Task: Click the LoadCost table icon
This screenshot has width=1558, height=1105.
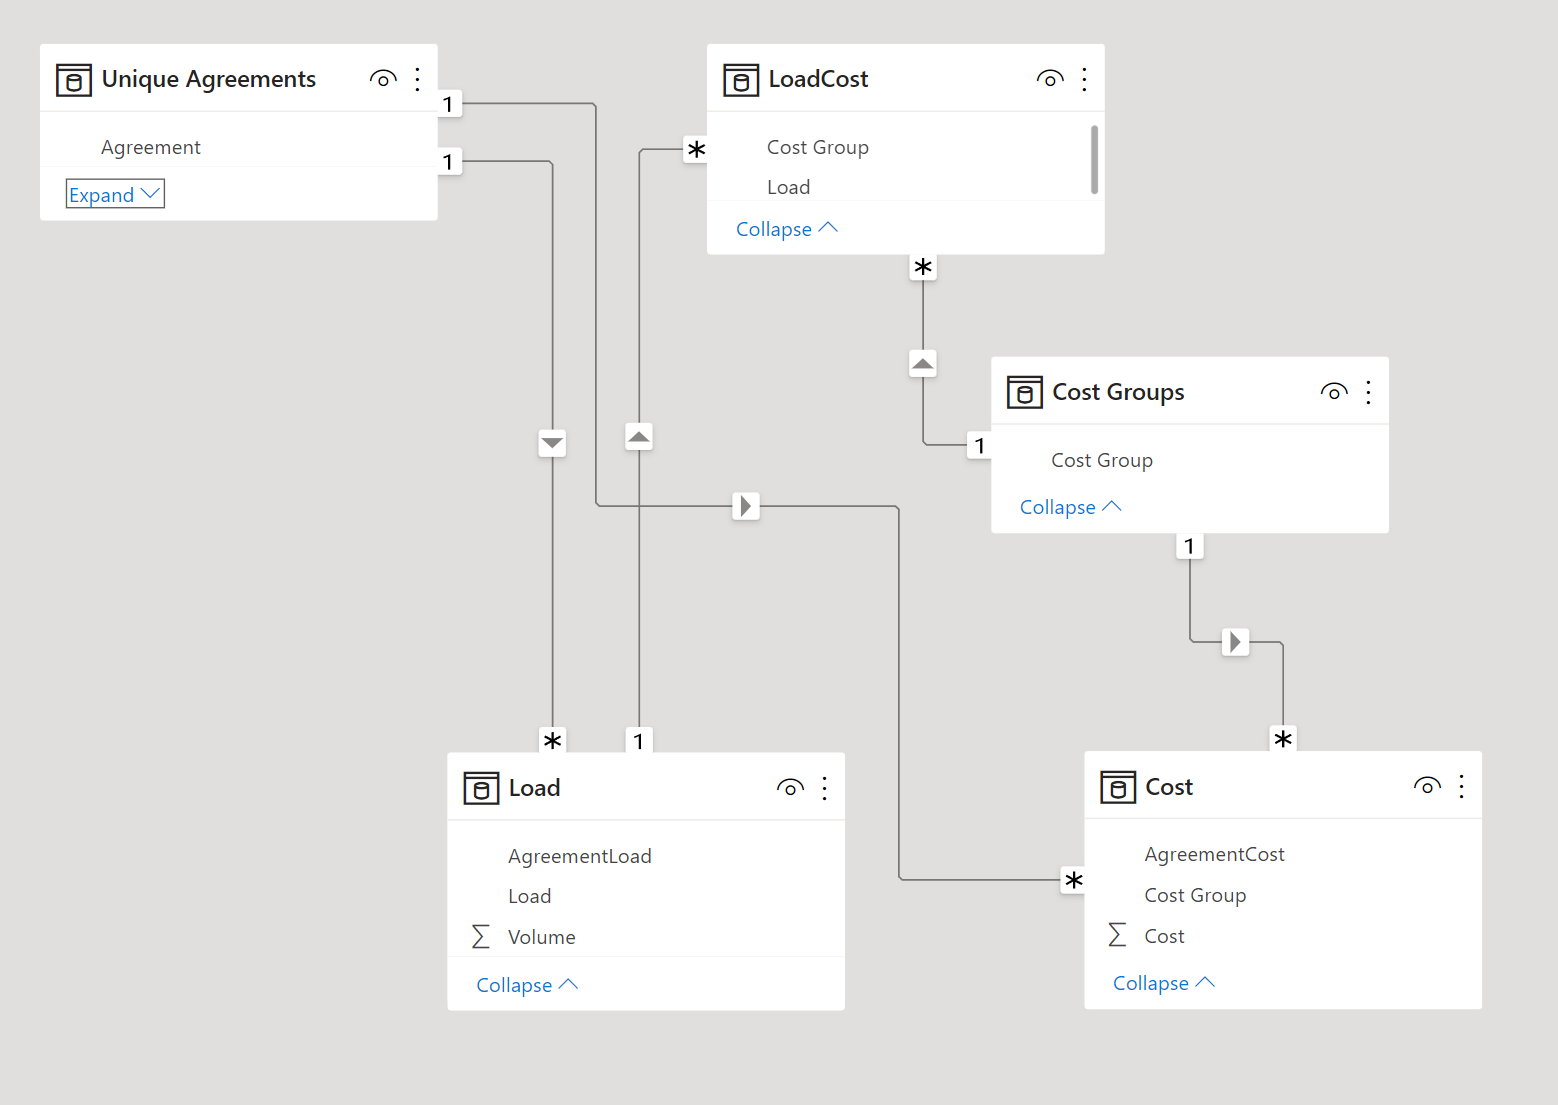Action: (741, 80)
